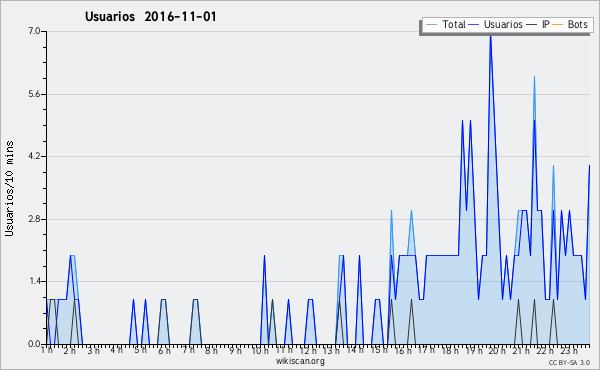Click the '5 h' x-axis label

pos(140,350)
